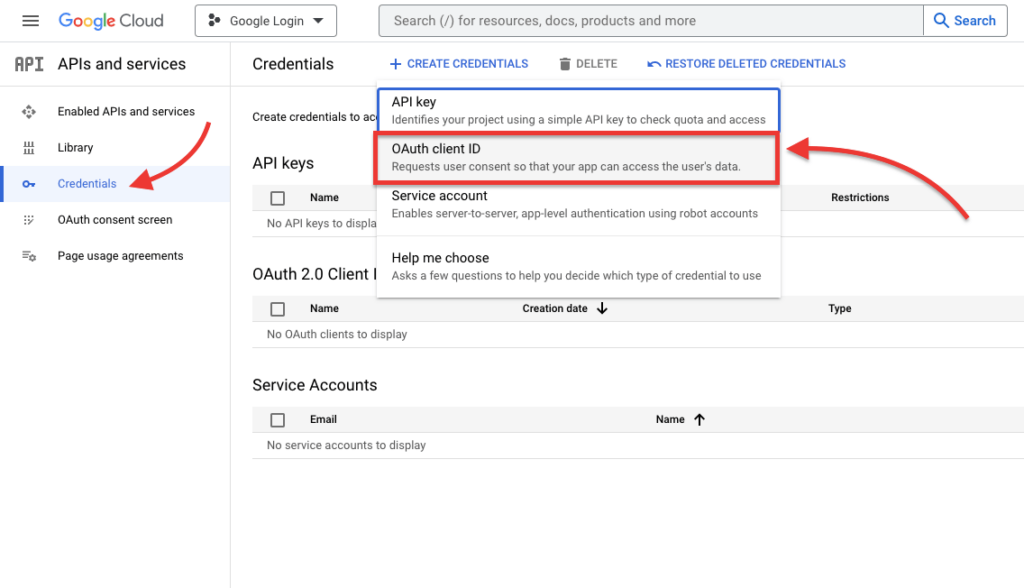Choose Service account option

click(x=579, y=204)
